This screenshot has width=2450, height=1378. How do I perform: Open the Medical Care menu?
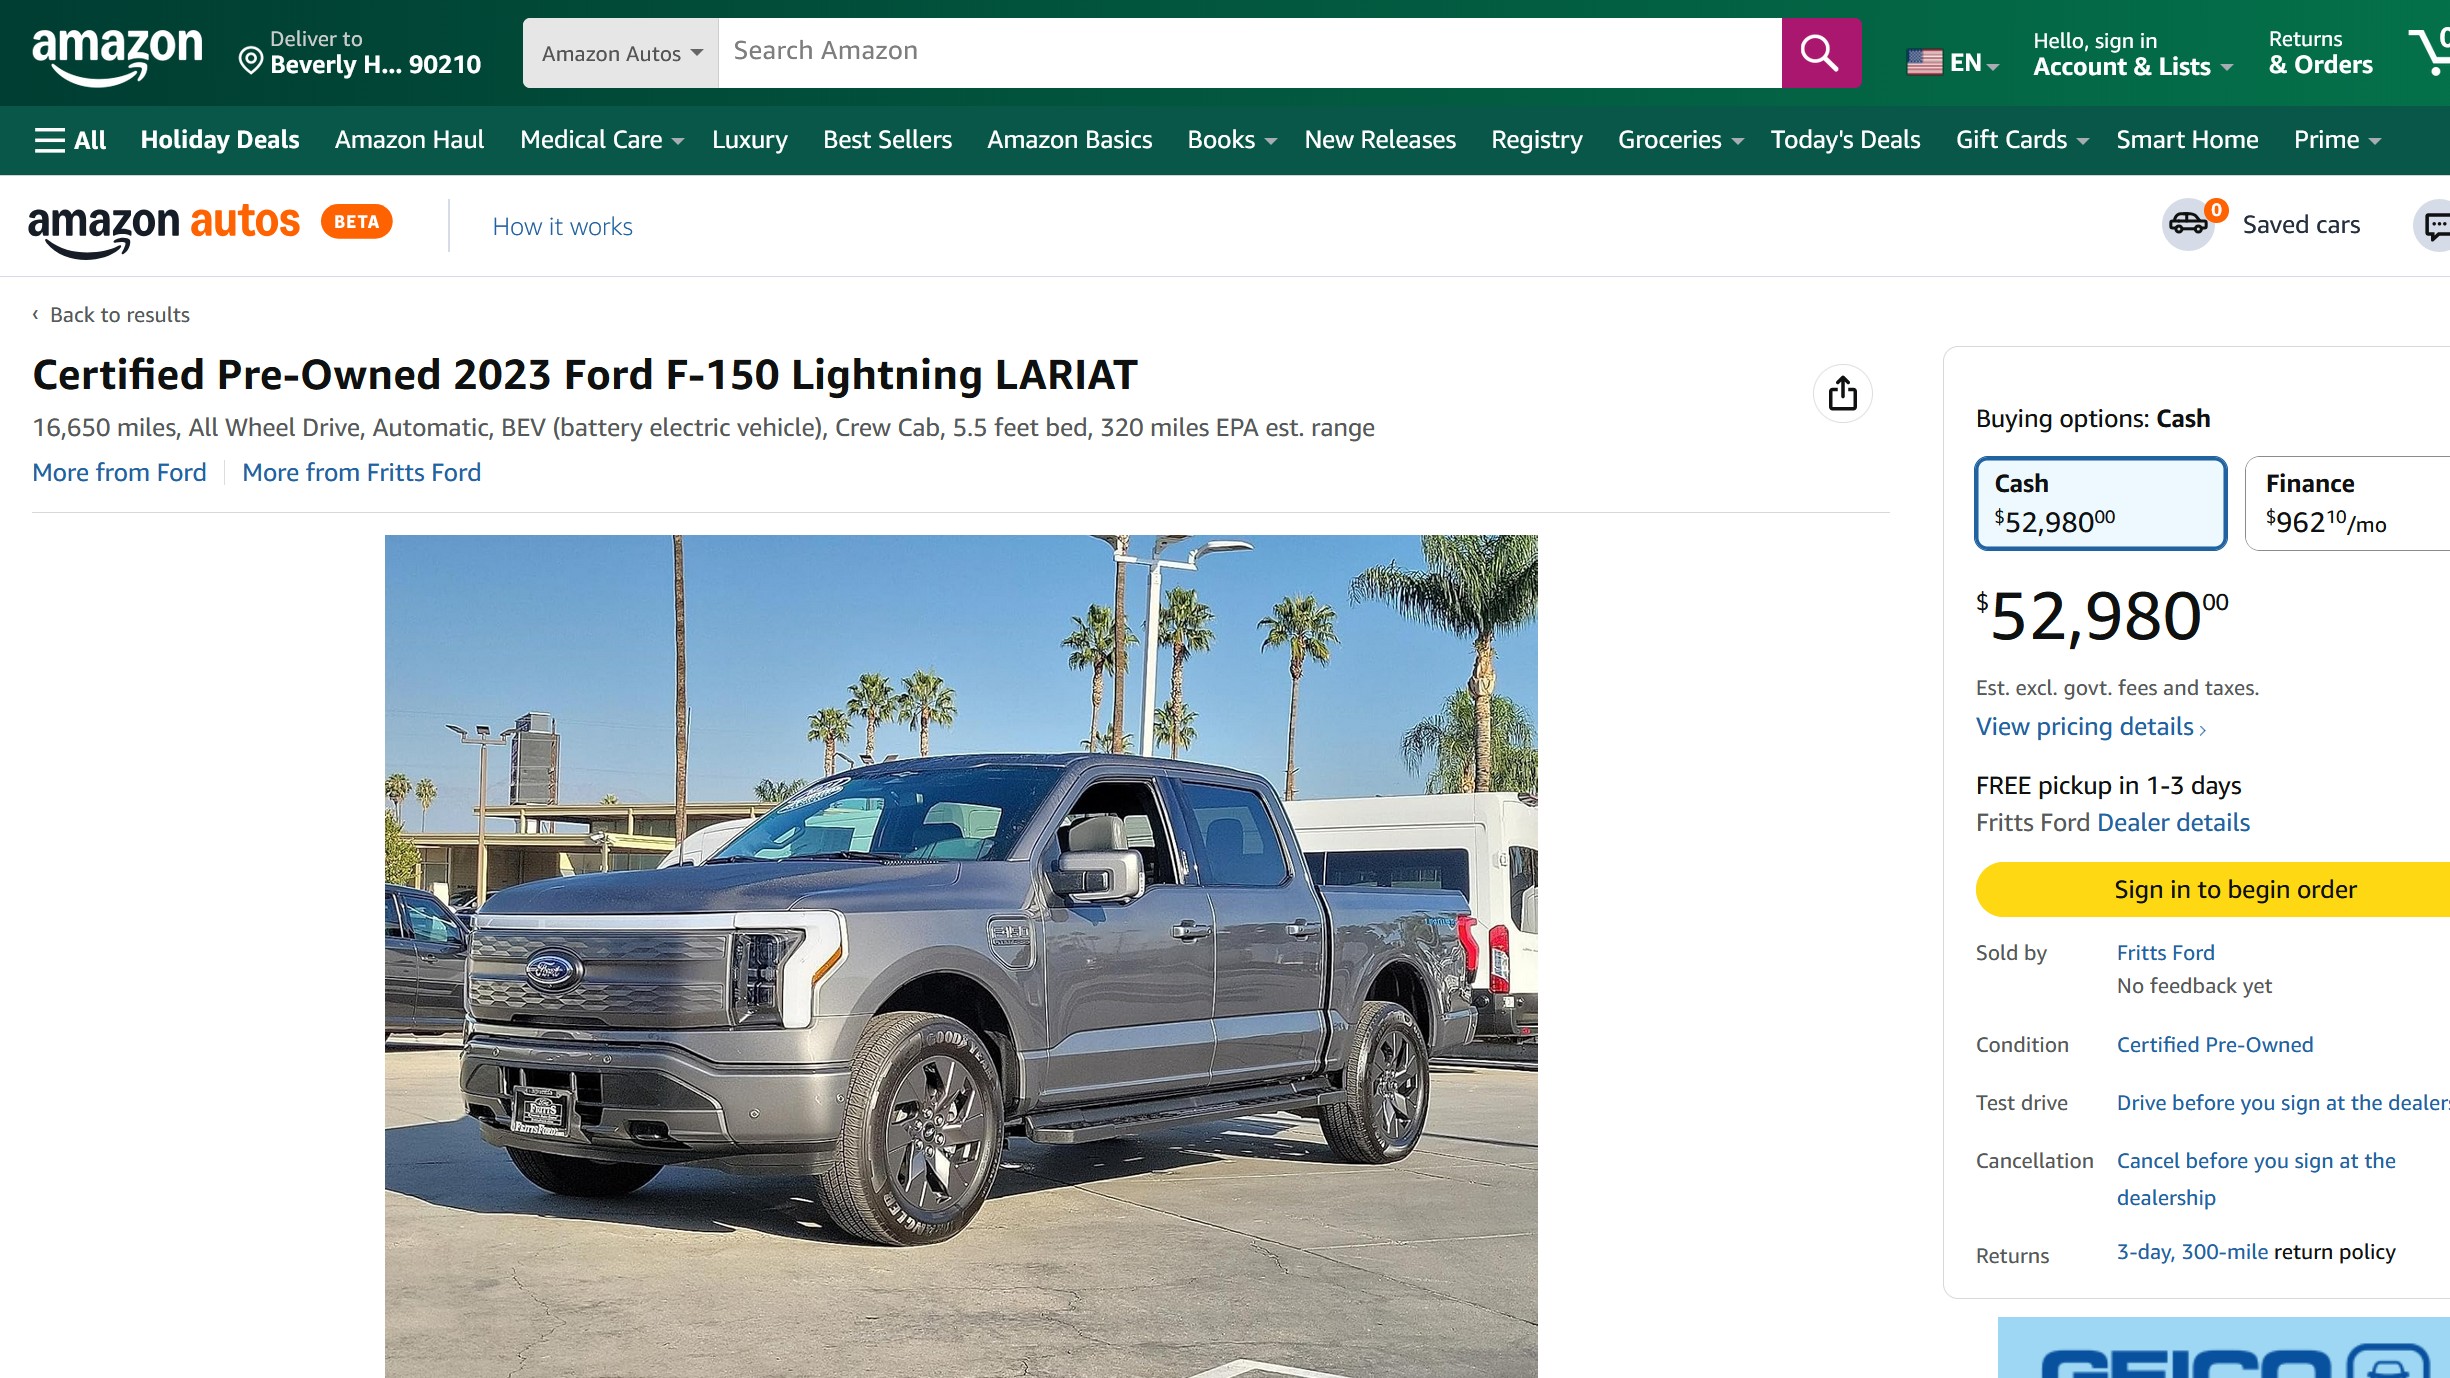[602, 140]
